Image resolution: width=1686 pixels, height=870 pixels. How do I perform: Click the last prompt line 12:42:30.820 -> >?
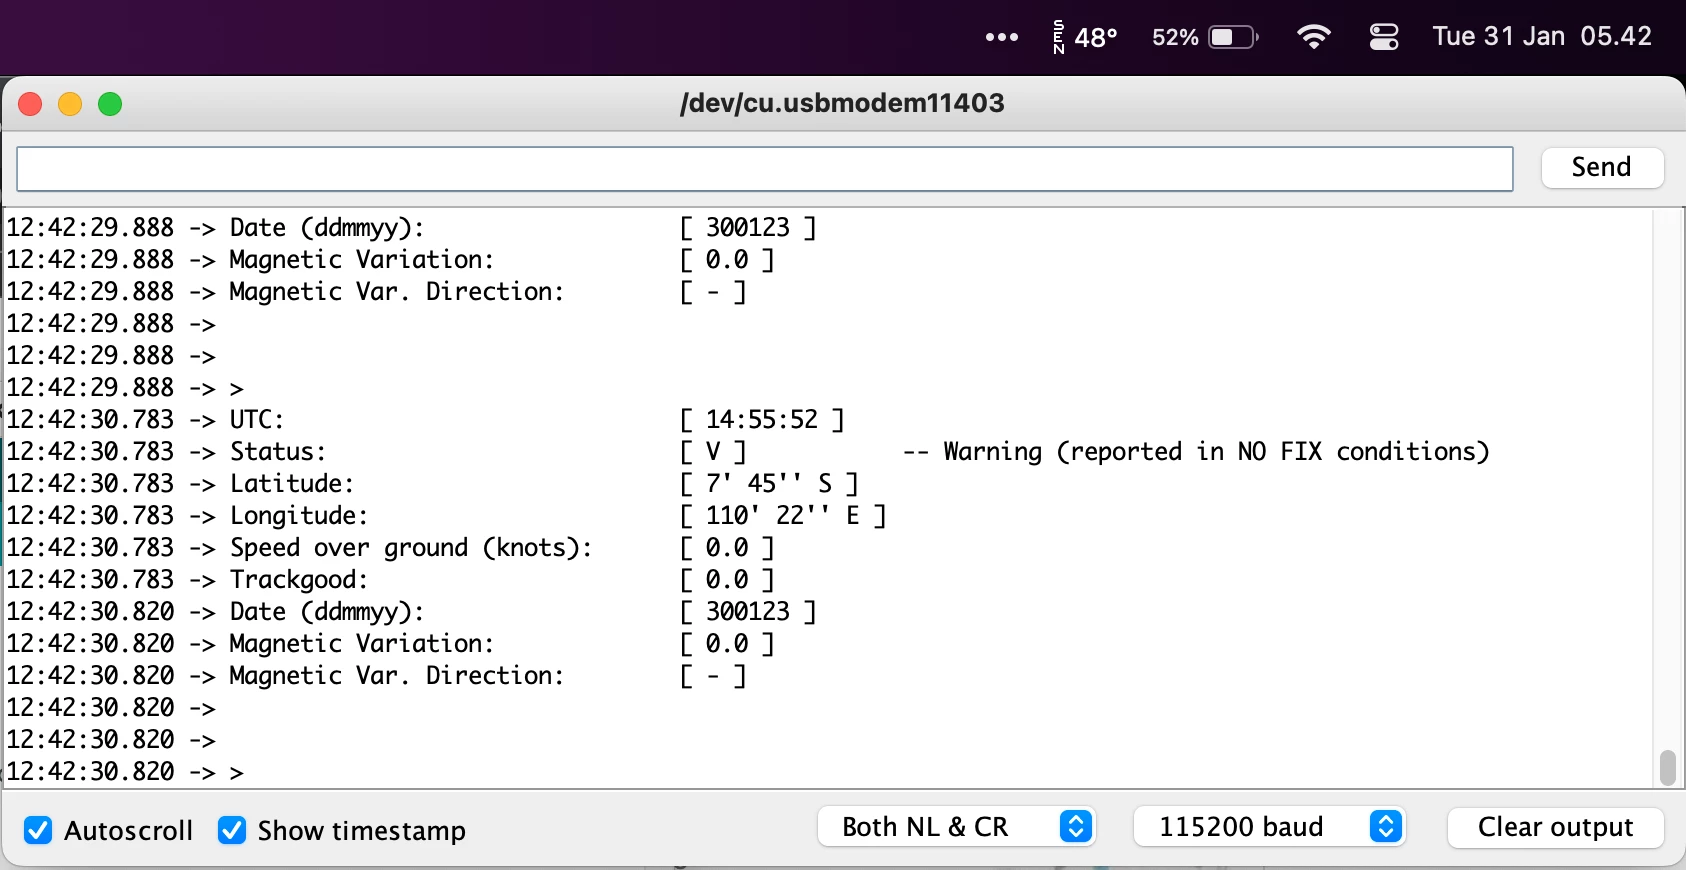[125, 772]
